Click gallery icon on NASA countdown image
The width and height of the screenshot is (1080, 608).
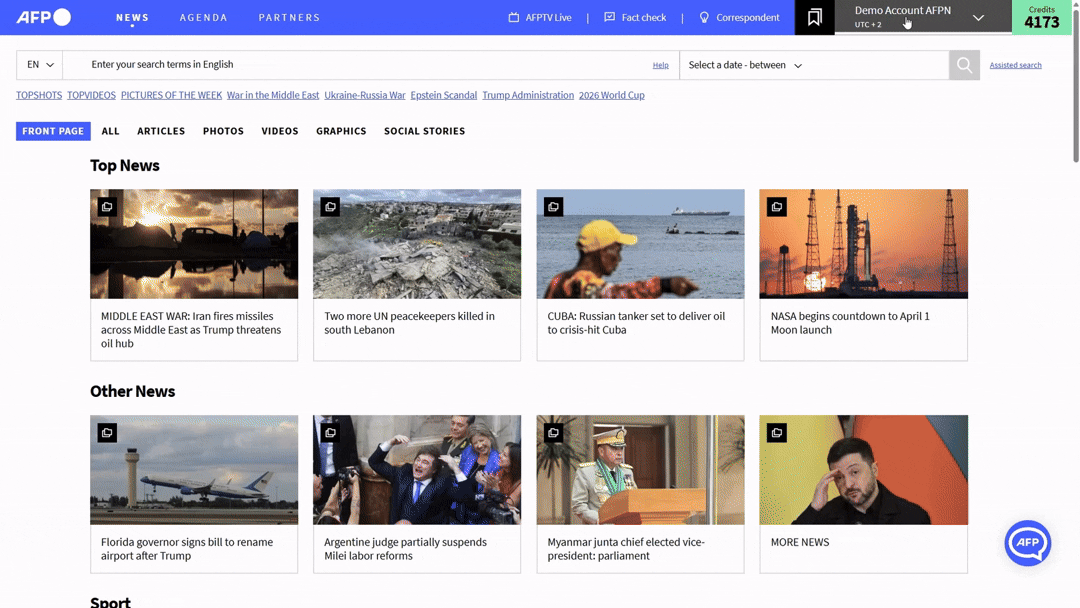click(777, 207)
